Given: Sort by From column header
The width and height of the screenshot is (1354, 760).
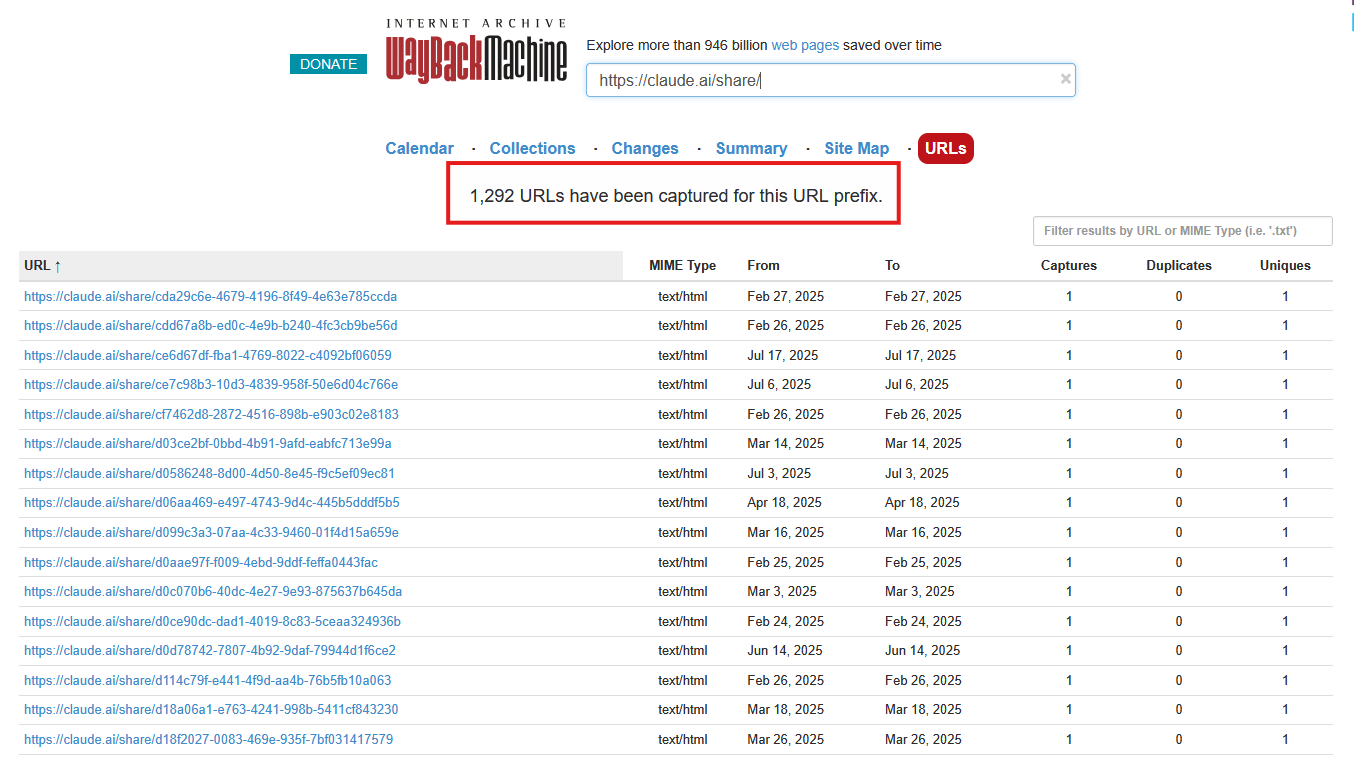Looking at the screenshot, I should (x=763, y=266).
